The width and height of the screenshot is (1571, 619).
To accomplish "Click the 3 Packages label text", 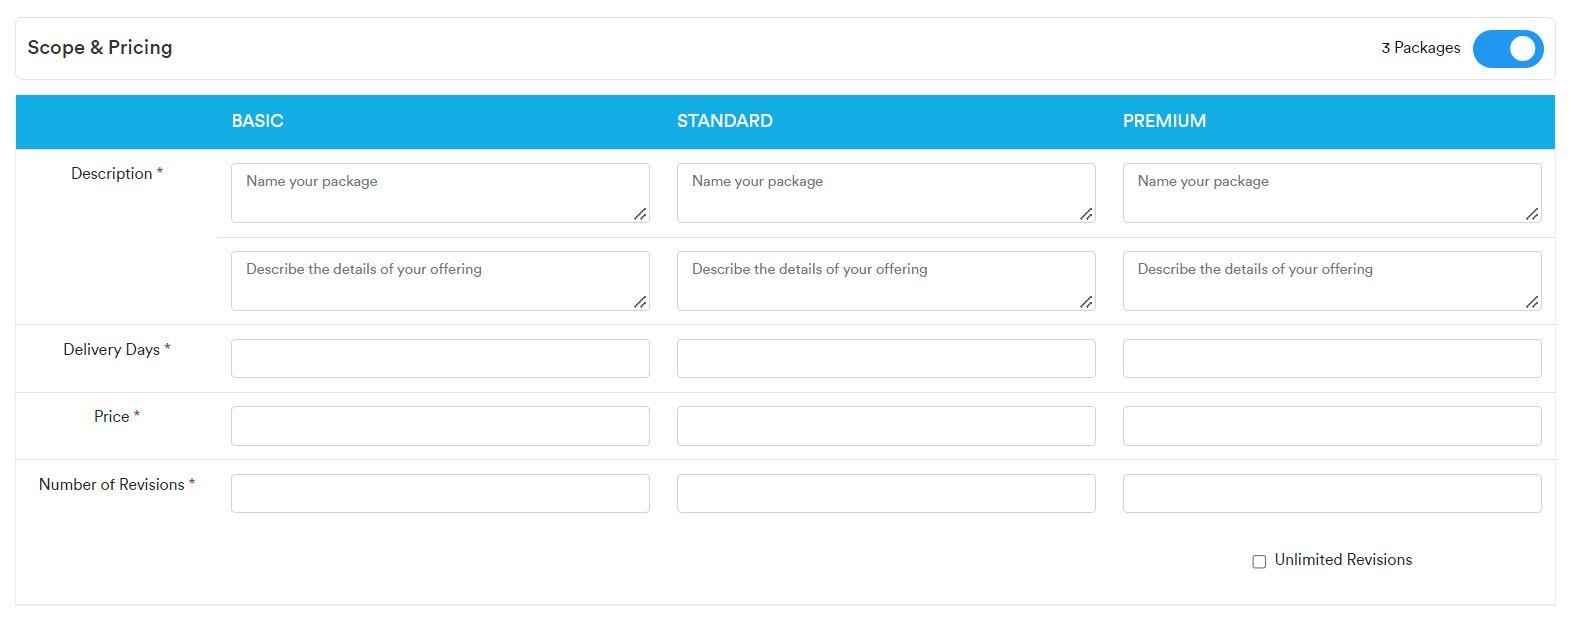I will click(1420, 48).
